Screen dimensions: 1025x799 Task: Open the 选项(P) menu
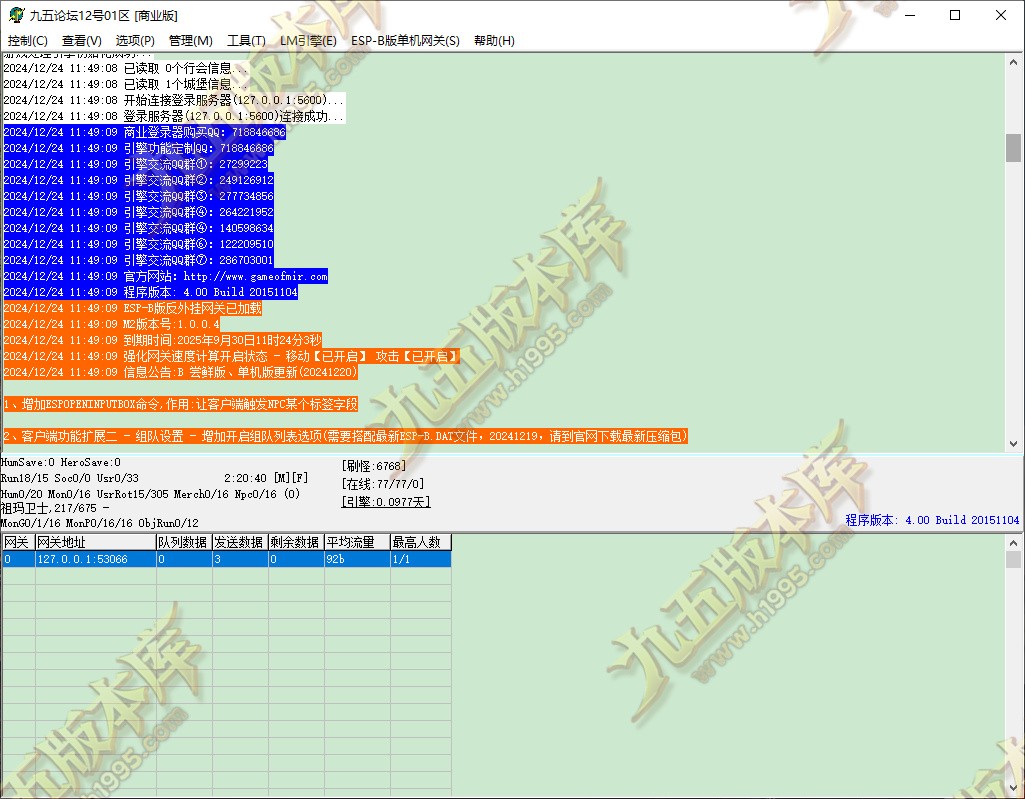135,41
